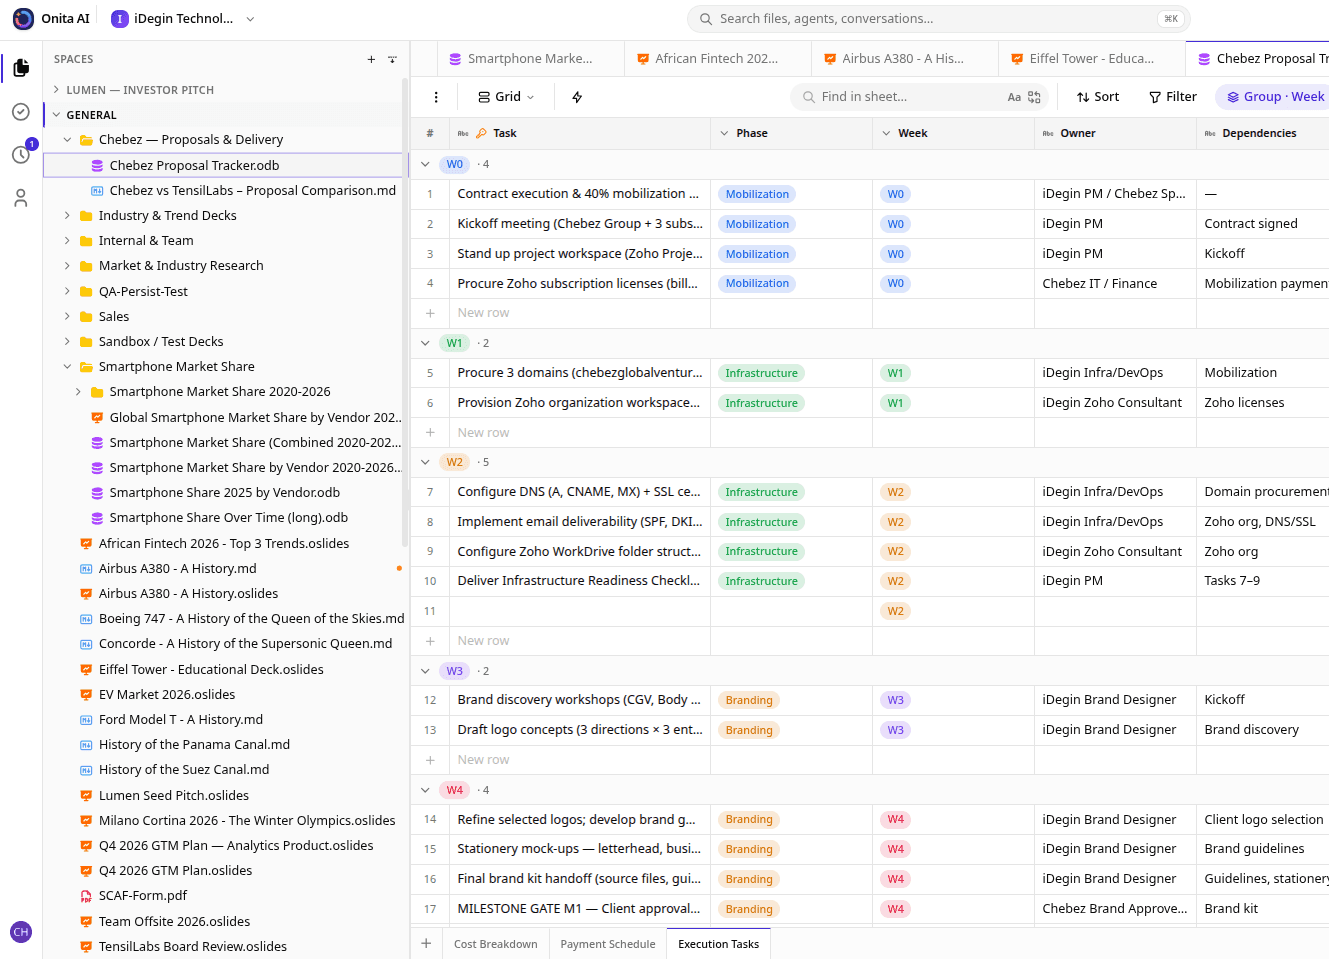This screenshot has width=1329, height=959.
Task: Open the Grid view dropdown
Action: pos(506,97)
